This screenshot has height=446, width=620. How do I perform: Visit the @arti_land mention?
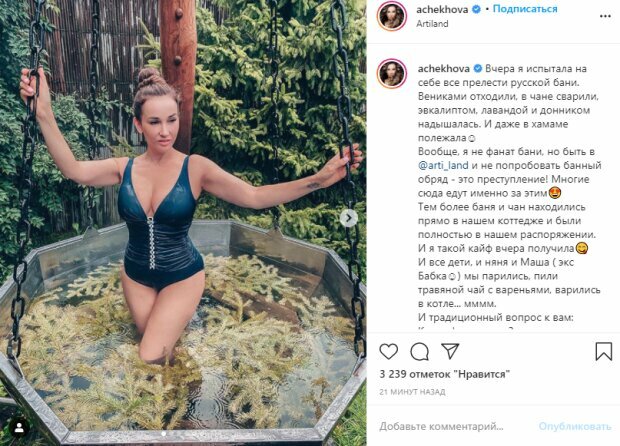click(443, 166)
